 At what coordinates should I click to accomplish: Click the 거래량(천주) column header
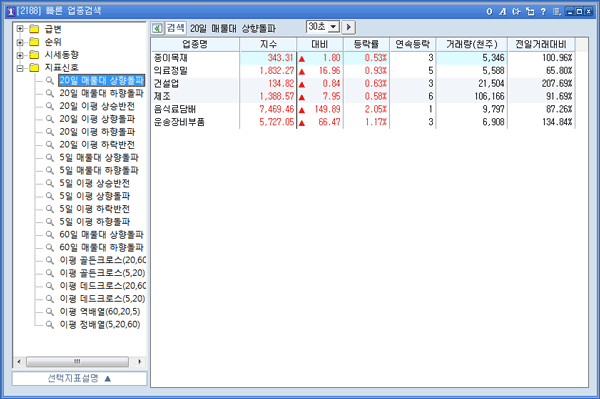[471, 44]
